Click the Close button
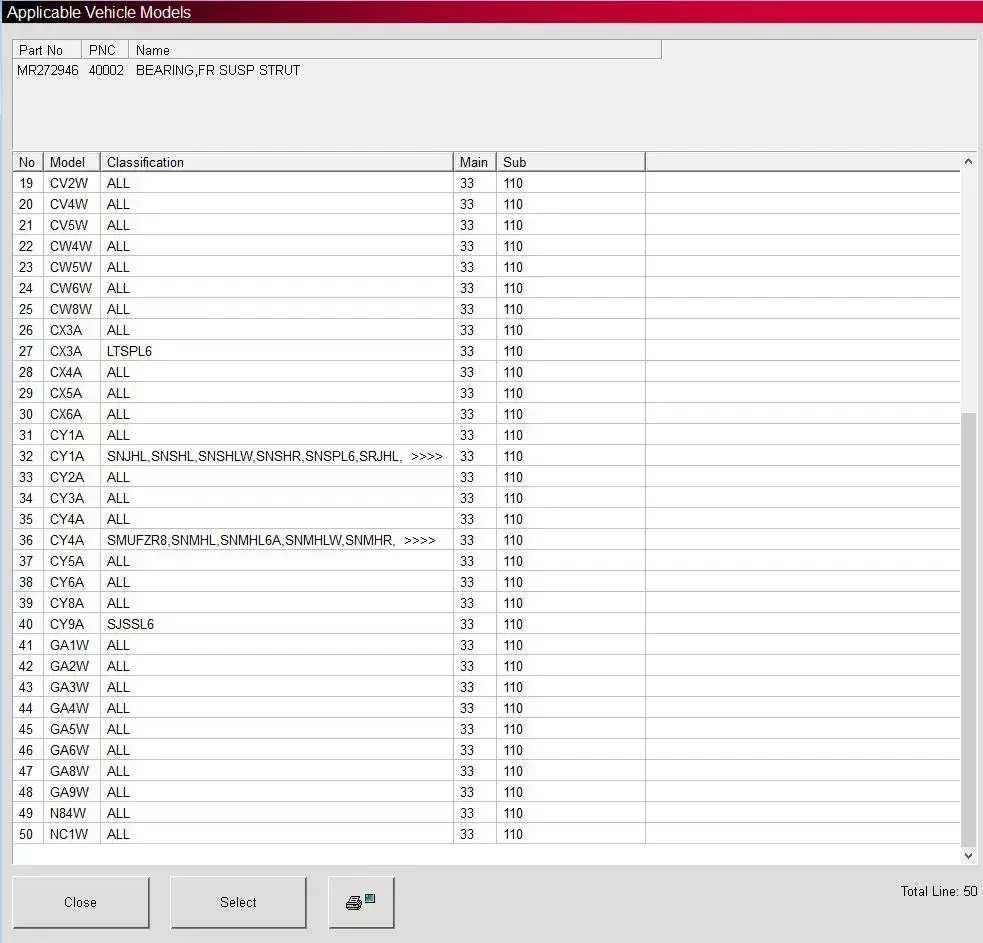The height and width of the screenshot is (943, 983). pos(81,902)
